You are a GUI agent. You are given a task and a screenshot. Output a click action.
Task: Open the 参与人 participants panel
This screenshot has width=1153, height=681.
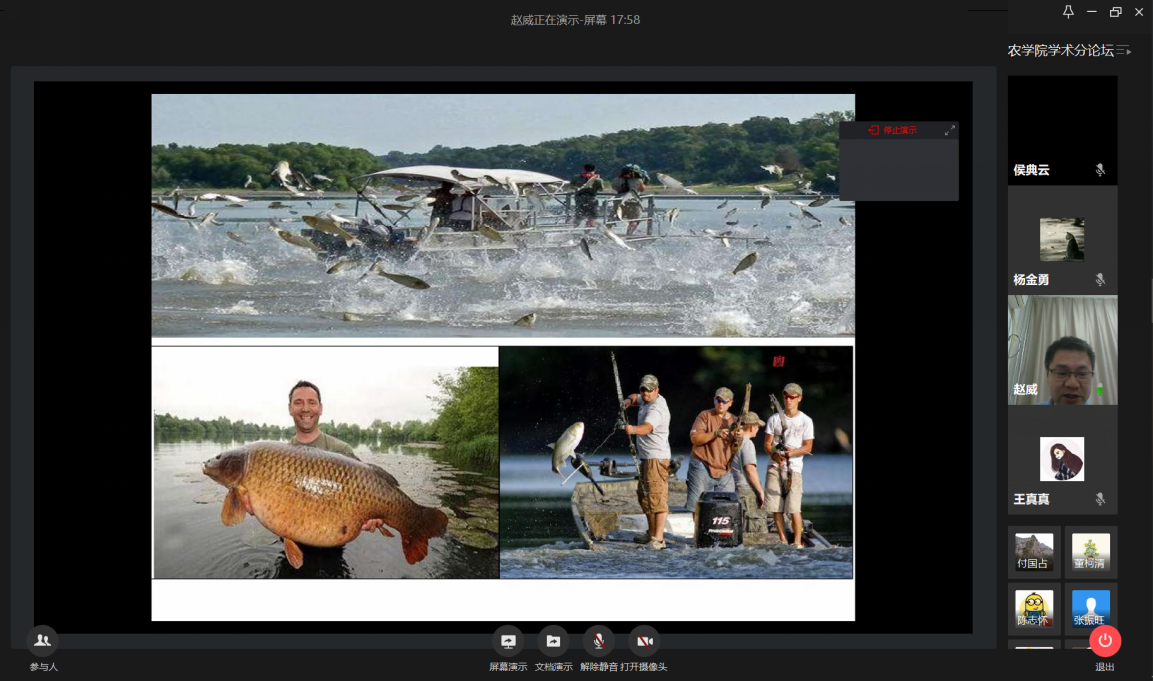click(x=42, y=641)
